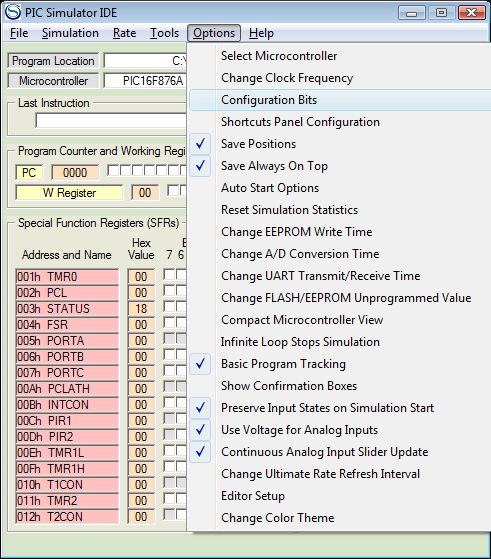This screenshot has width=491, height=559.
Task: Toggle Save Always On Top option
Action: pyautogui.click(x=340, y=166)
